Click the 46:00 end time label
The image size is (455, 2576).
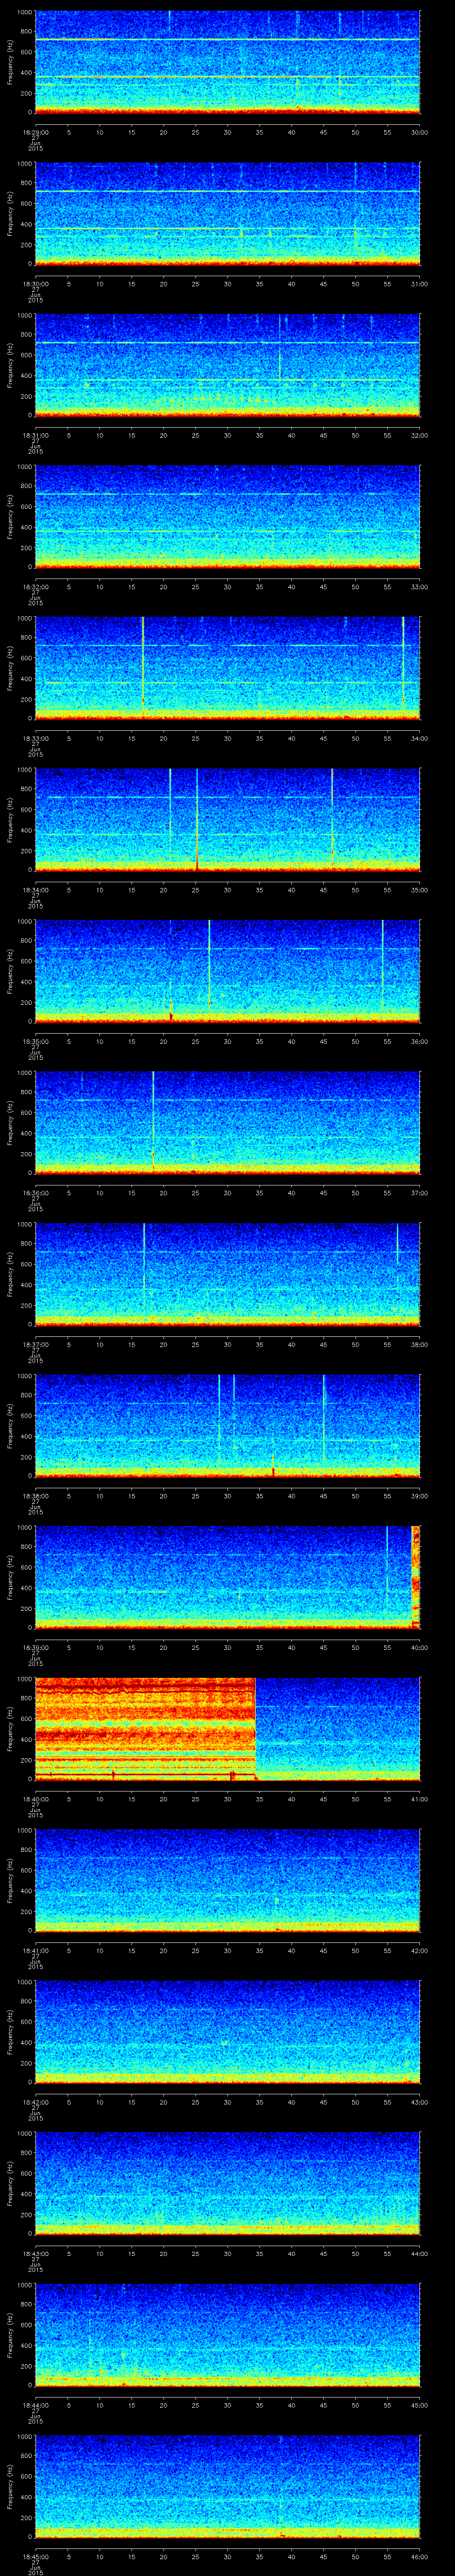(x=419, y=2556)
